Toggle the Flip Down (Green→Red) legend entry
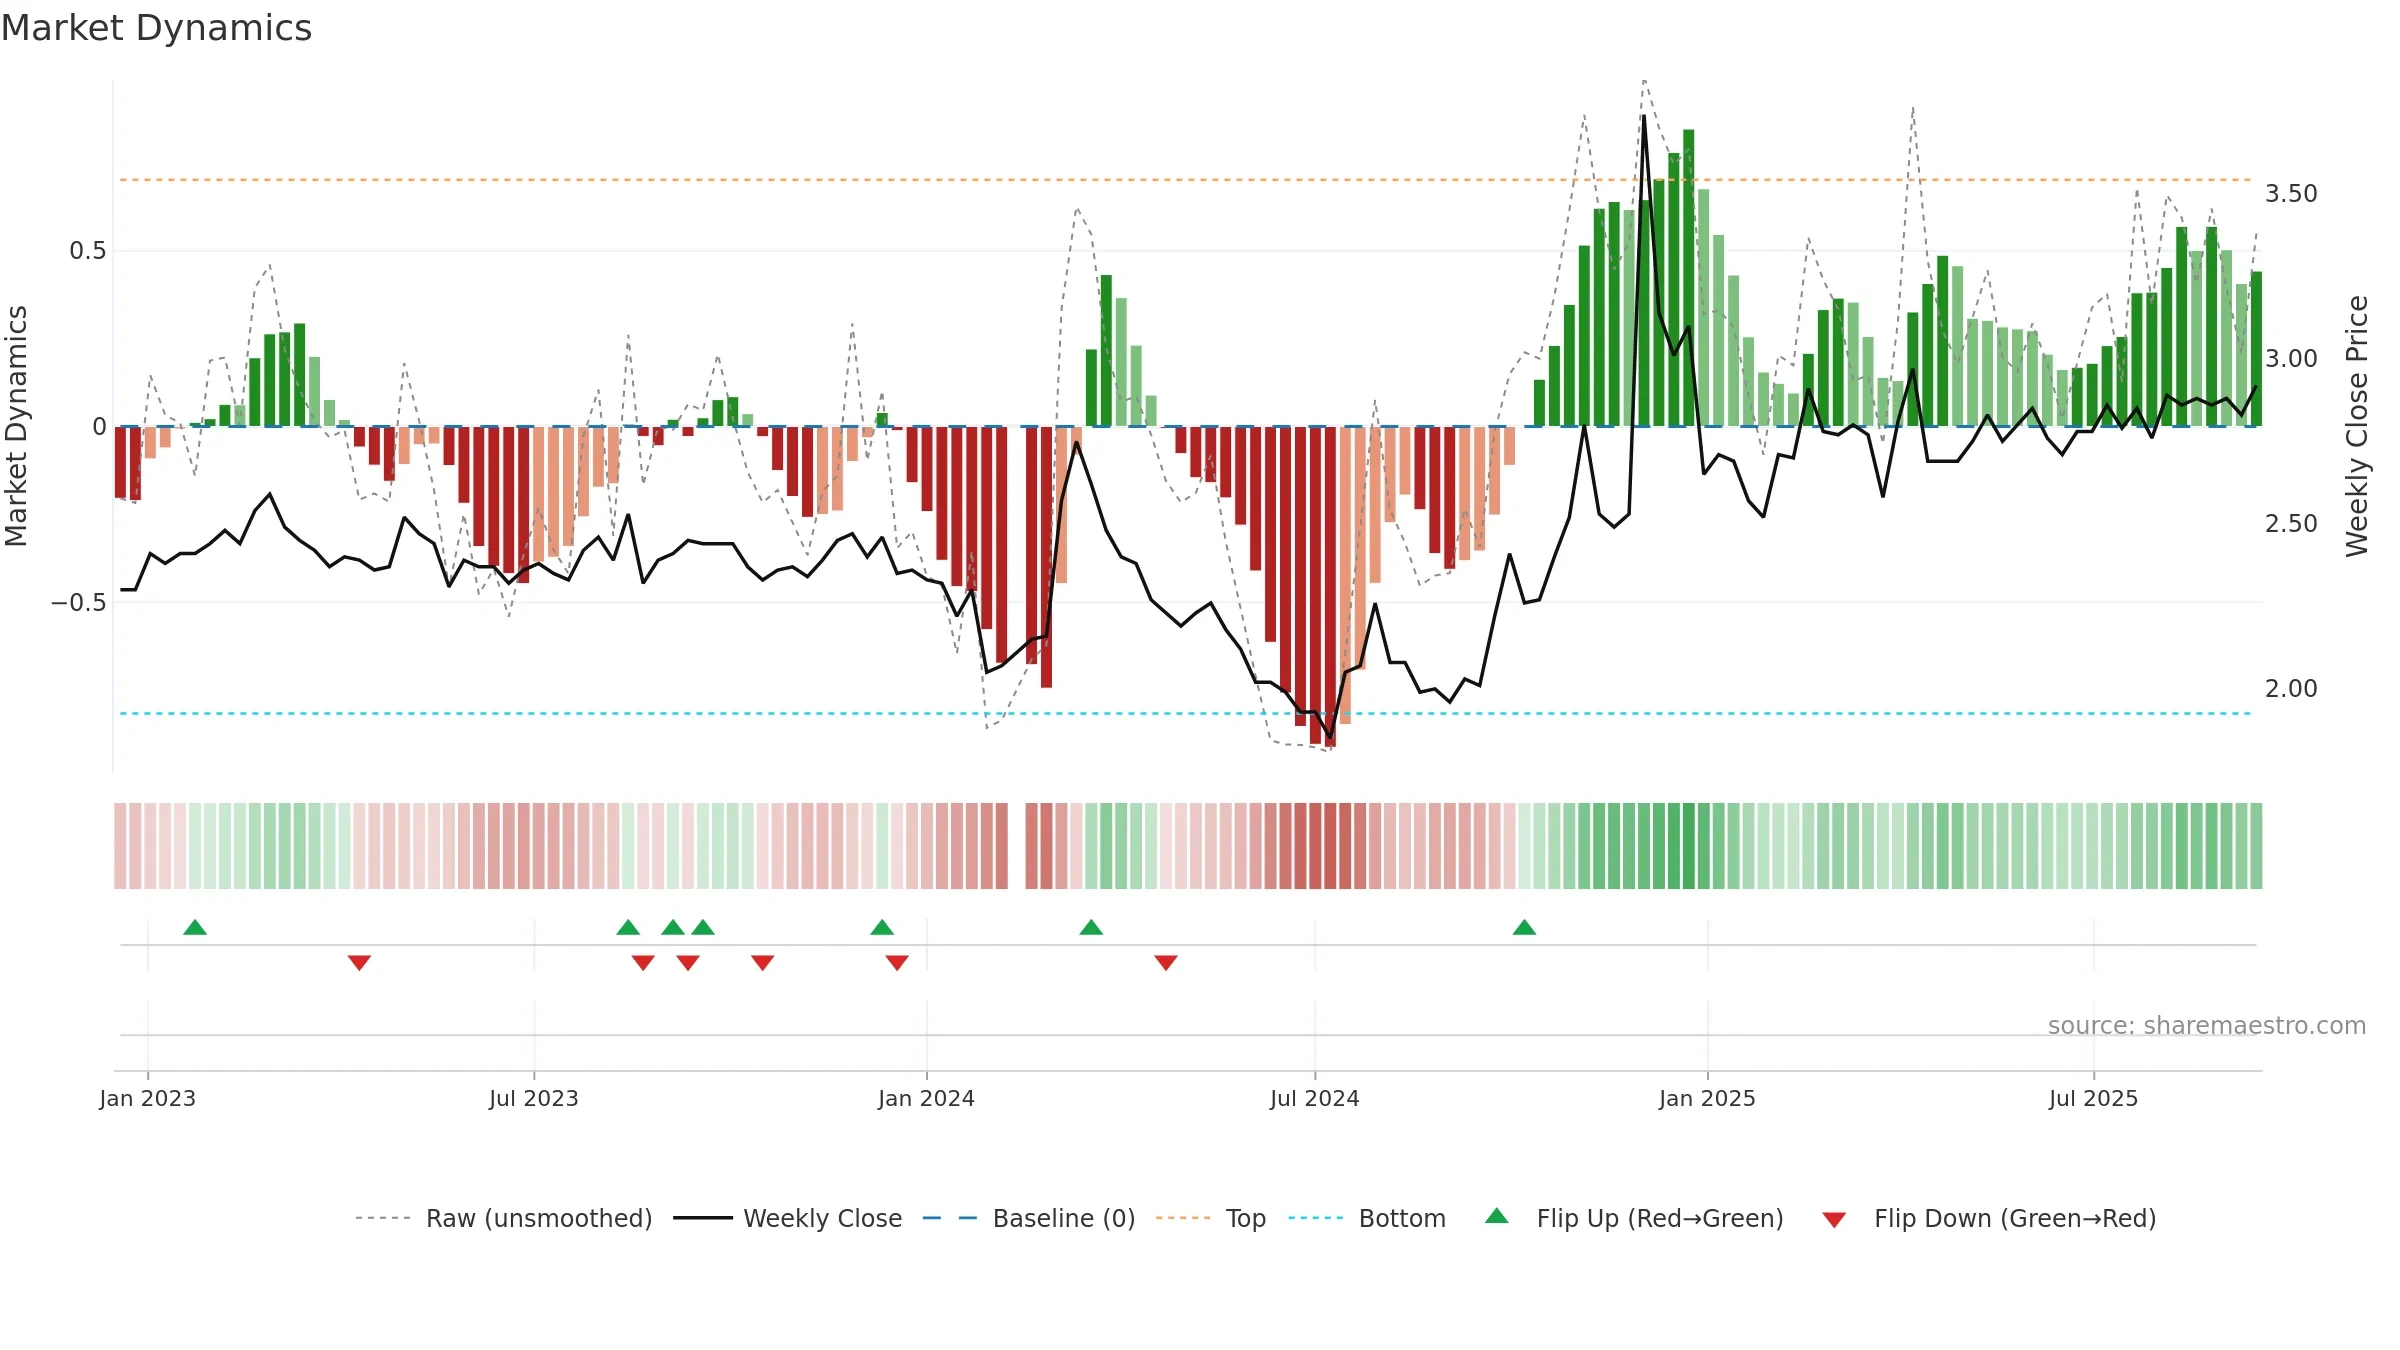 [1989, 1218]
